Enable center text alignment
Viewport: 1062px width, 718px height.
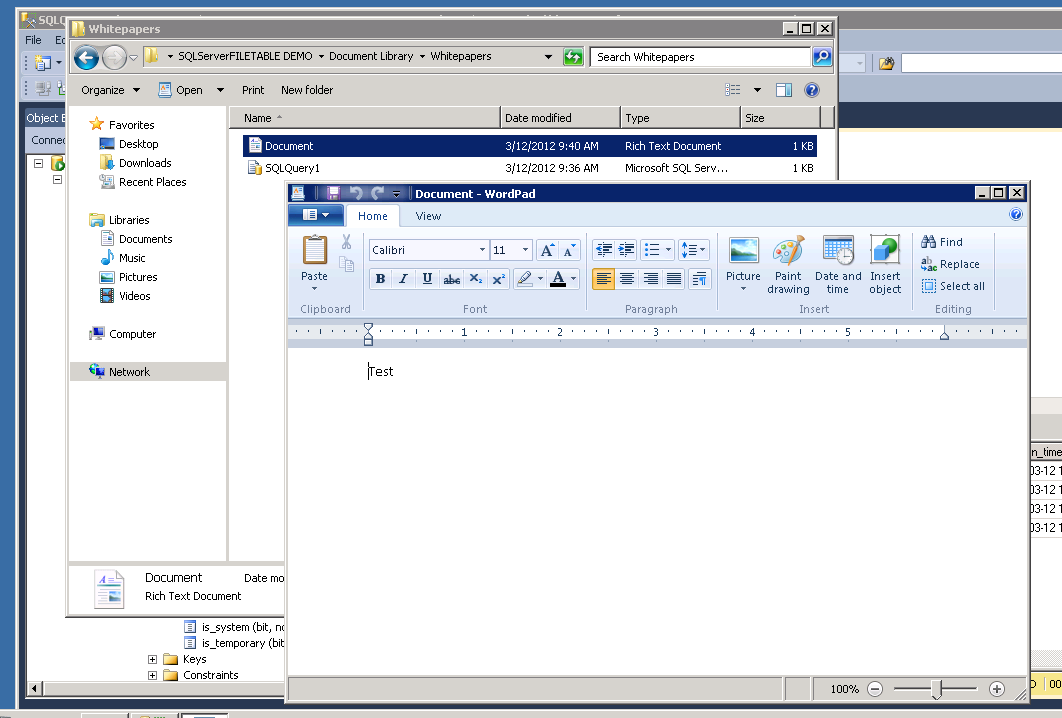click(627, 279)
